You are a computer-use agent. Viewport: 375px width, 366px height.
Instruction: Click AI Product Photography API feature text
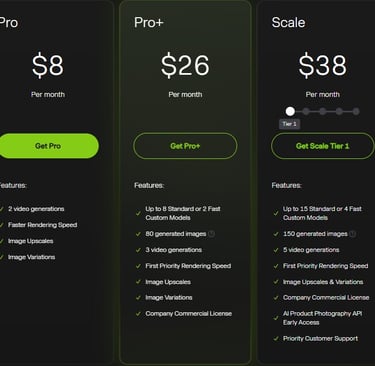coord(322,314)
